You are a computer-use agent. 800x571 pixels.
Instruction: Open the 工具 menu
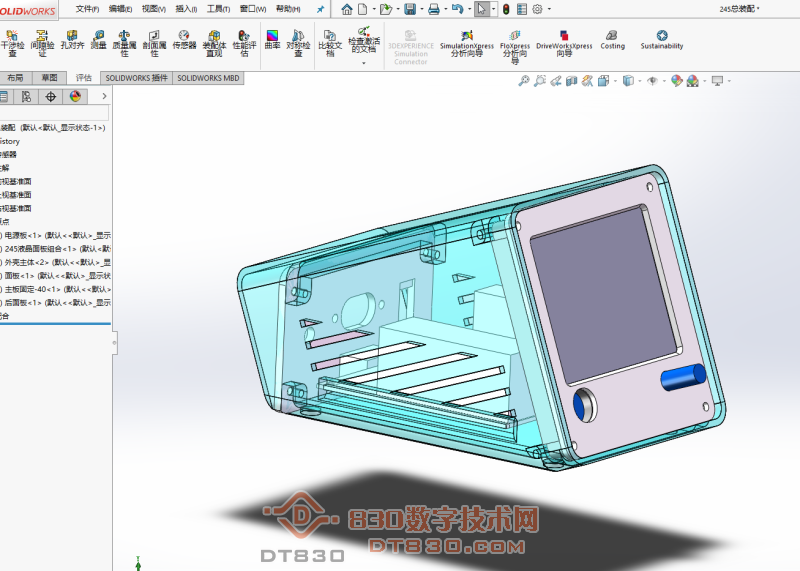pyautogui.click(x=217, y=9)
